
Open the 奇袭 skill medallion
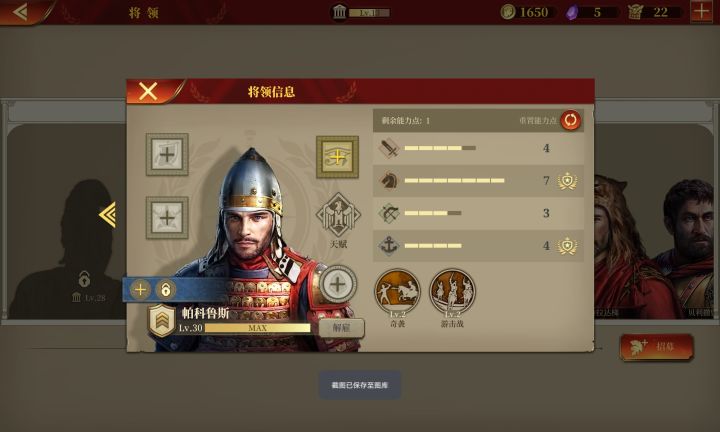[398, 292]
